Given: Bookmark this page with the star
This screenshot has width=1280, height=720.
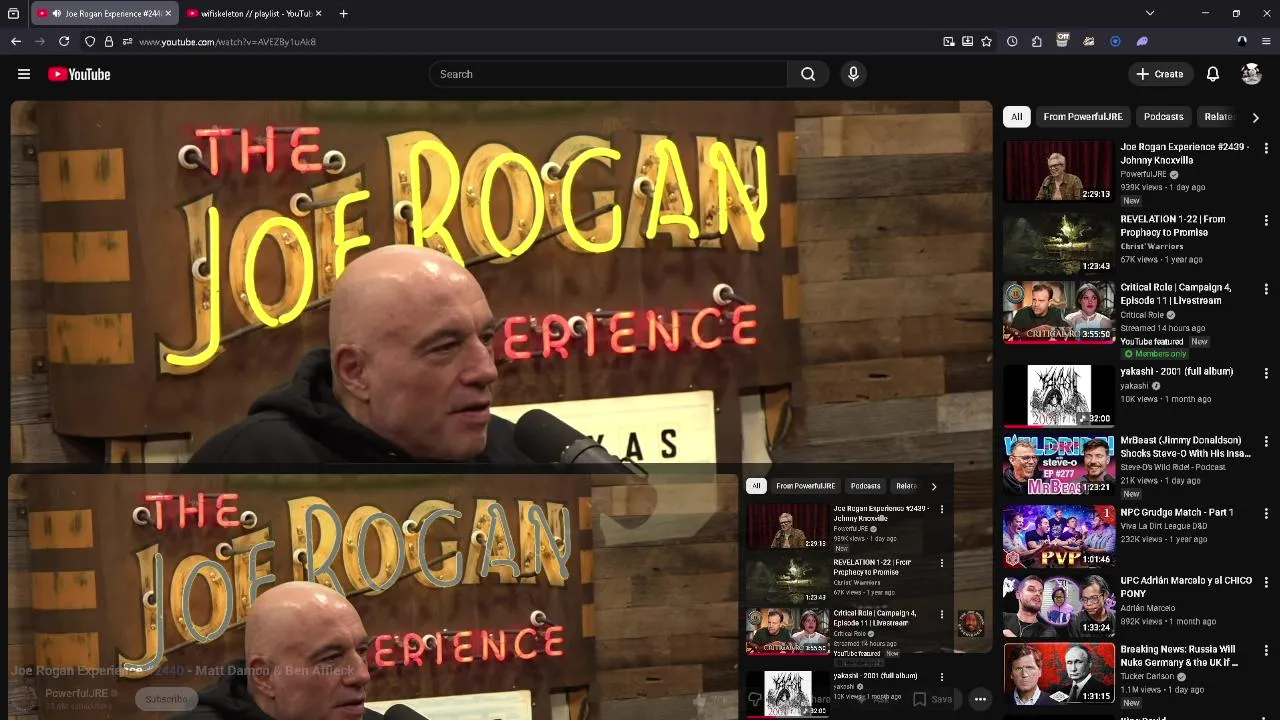Looking at the screenshot, I should click(x=987, y=41).
